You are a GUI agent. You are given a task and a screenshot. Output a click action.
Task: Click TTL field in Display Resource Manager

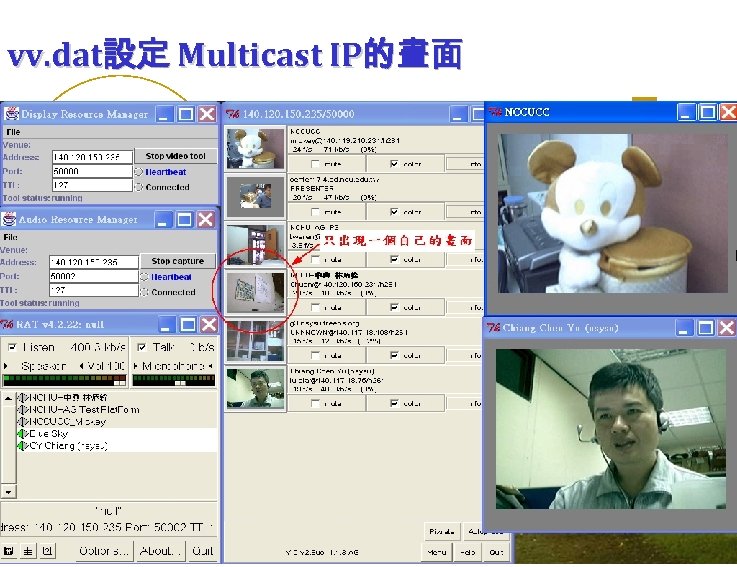click(x=92, y=185)
